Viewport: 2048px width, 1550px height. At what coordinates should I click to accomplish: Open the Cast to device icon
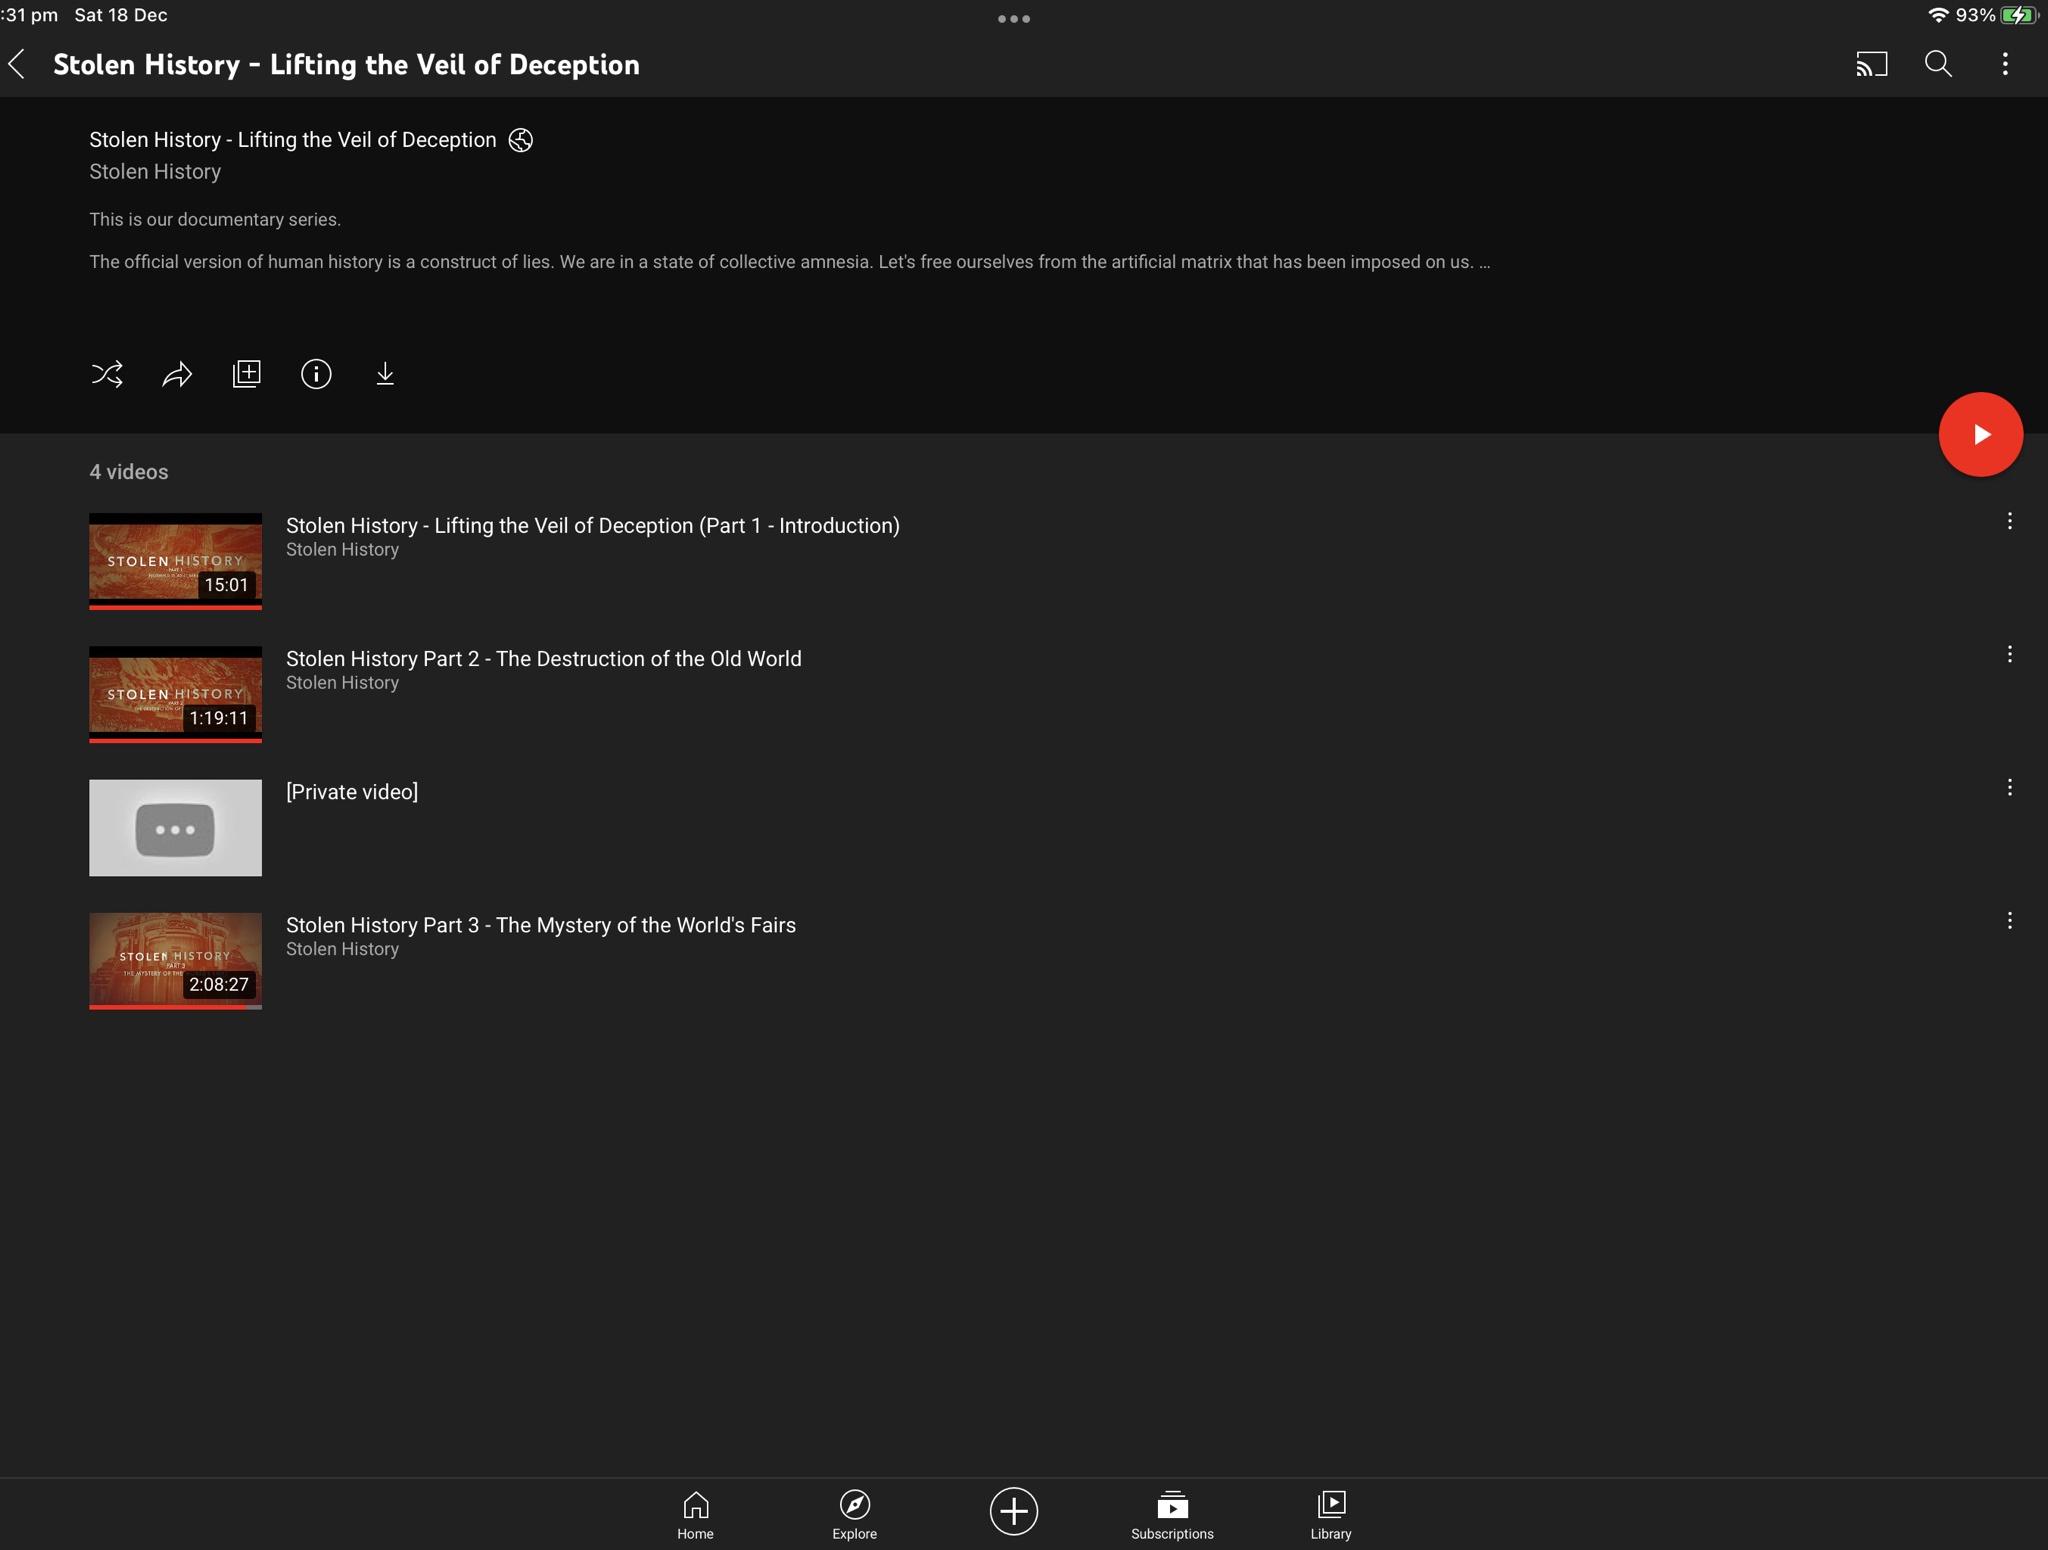click(1871, 64)
